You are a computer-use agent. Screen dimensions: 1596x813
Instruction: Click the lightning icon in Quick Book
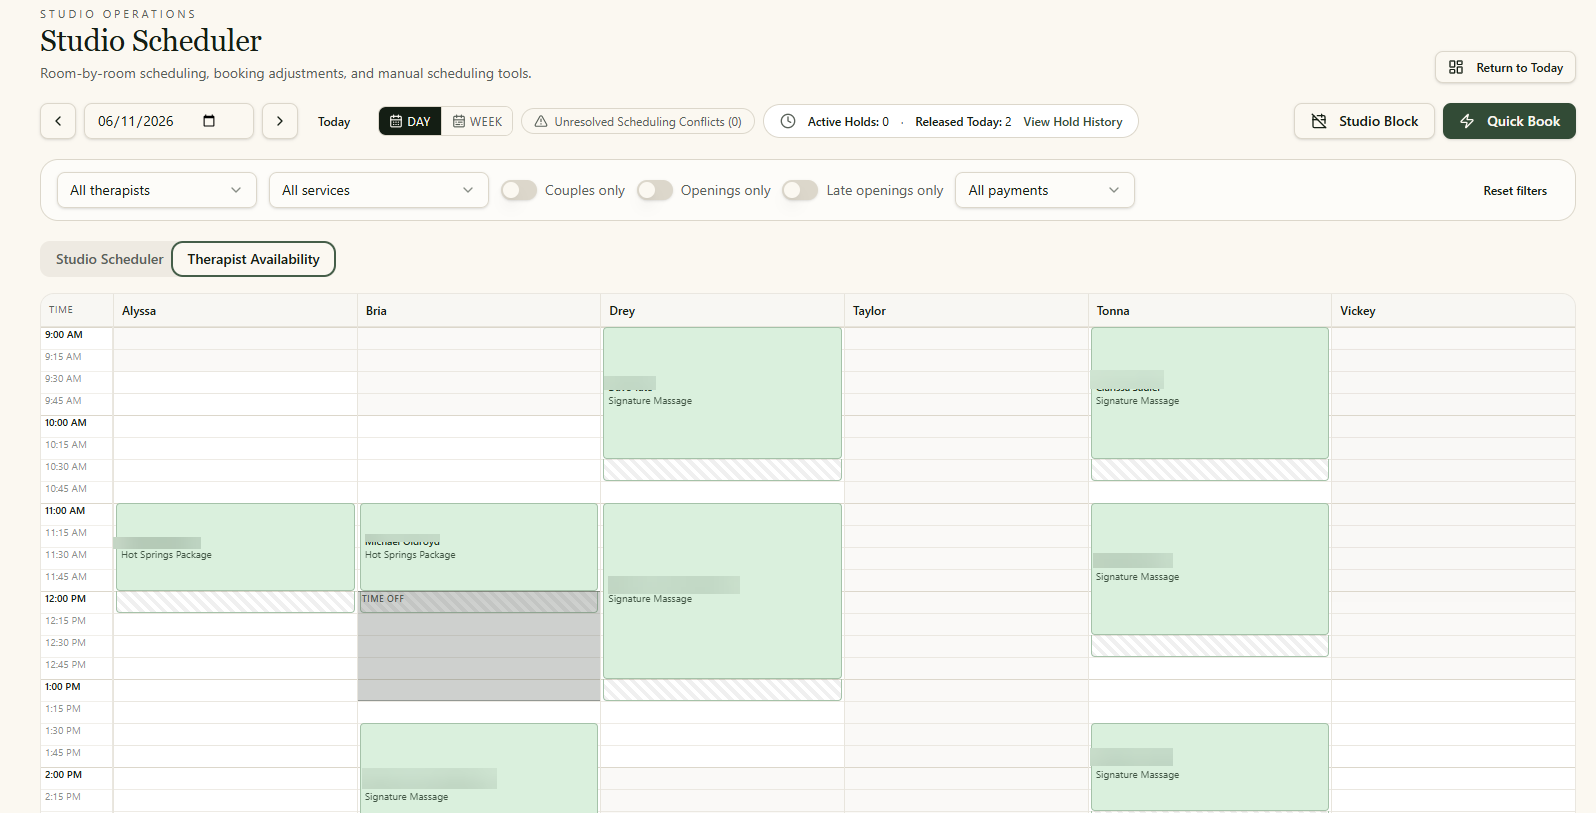tap(1467, 121)
